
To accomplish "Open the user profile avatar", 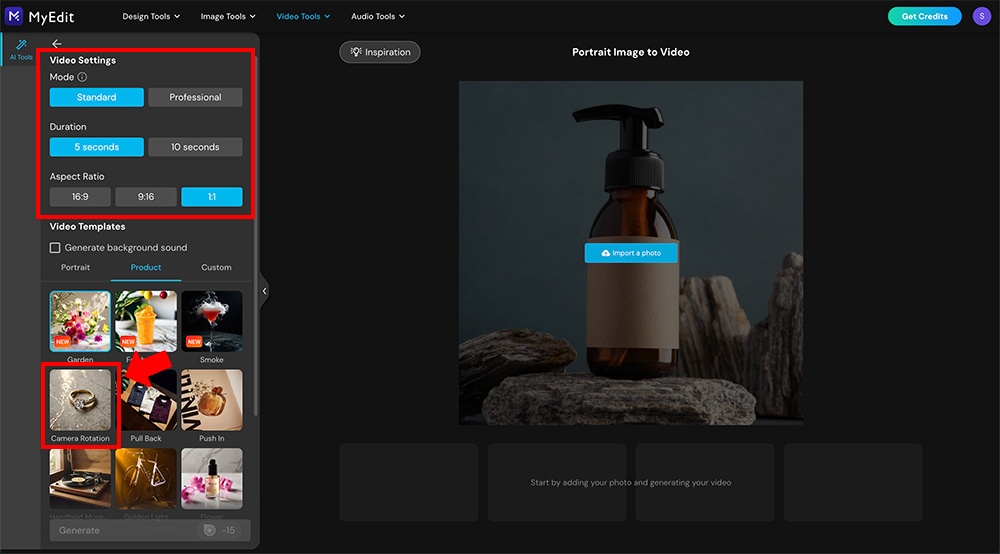I will pos(982,16).
